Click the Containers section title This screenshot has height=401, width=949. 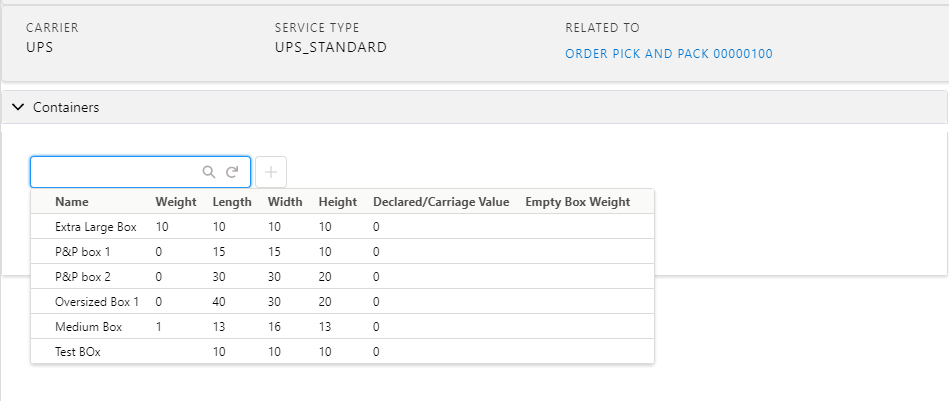pos(66,107)
